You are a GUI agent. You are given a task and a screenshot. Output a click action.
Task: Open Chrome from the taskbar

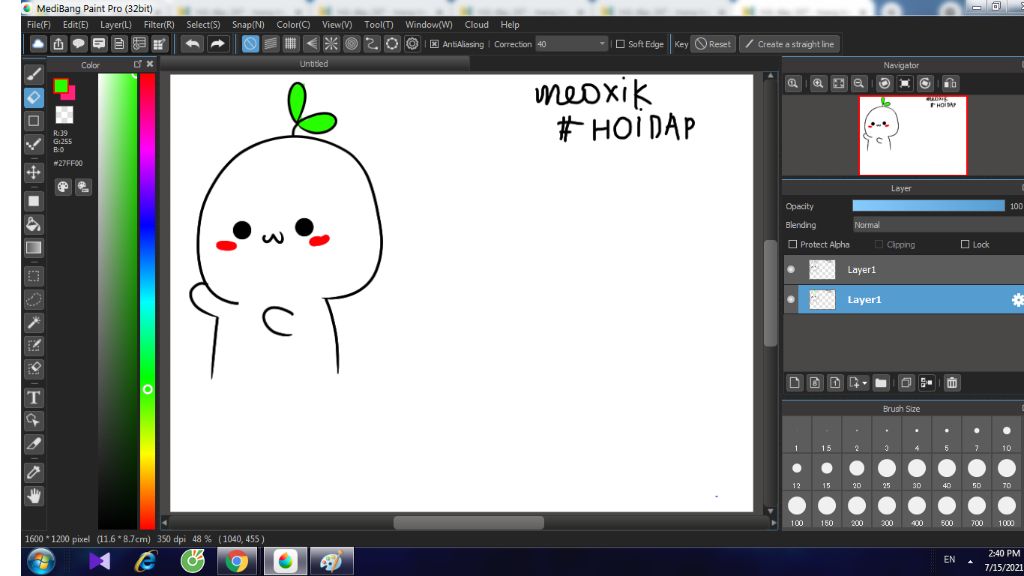click(236, 561)
